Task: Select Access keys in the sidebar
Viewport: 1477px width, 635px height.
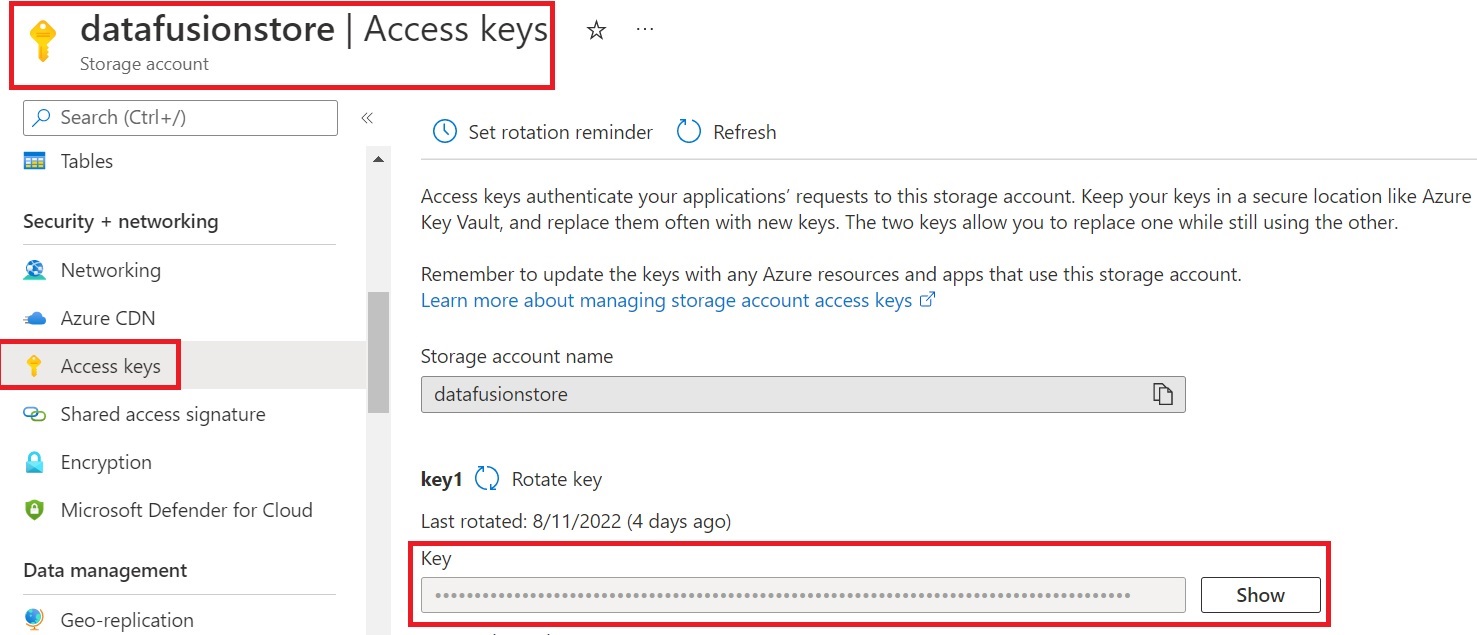Action: [110, 366]
